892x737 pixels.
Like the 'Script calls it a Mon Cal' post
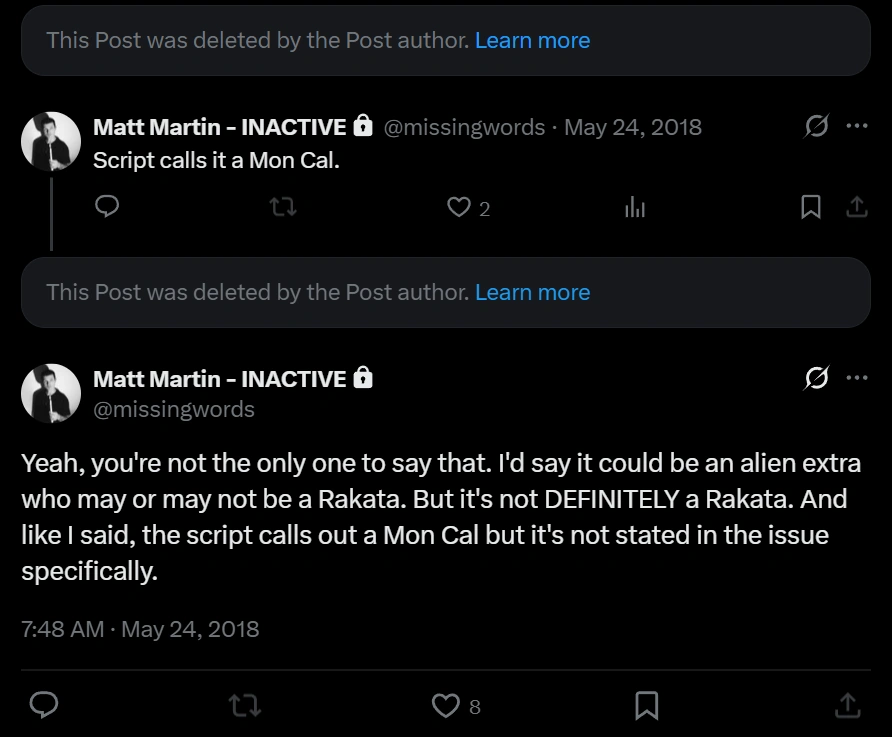(x=459, y=207)
